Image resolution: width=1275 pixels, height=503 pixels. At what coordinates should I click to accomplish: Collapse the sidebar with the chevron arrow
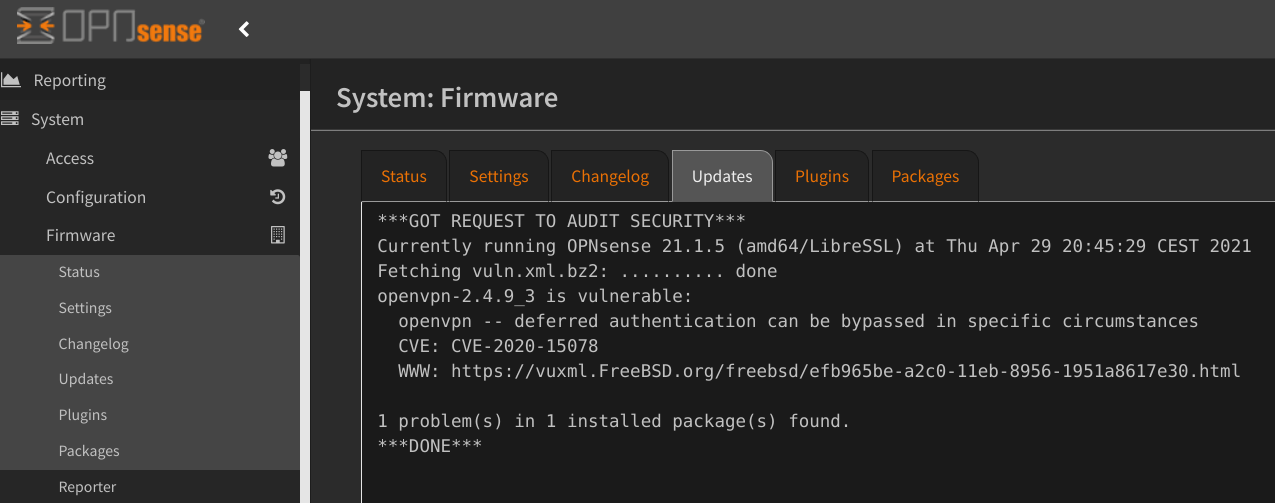pos(244,29)
